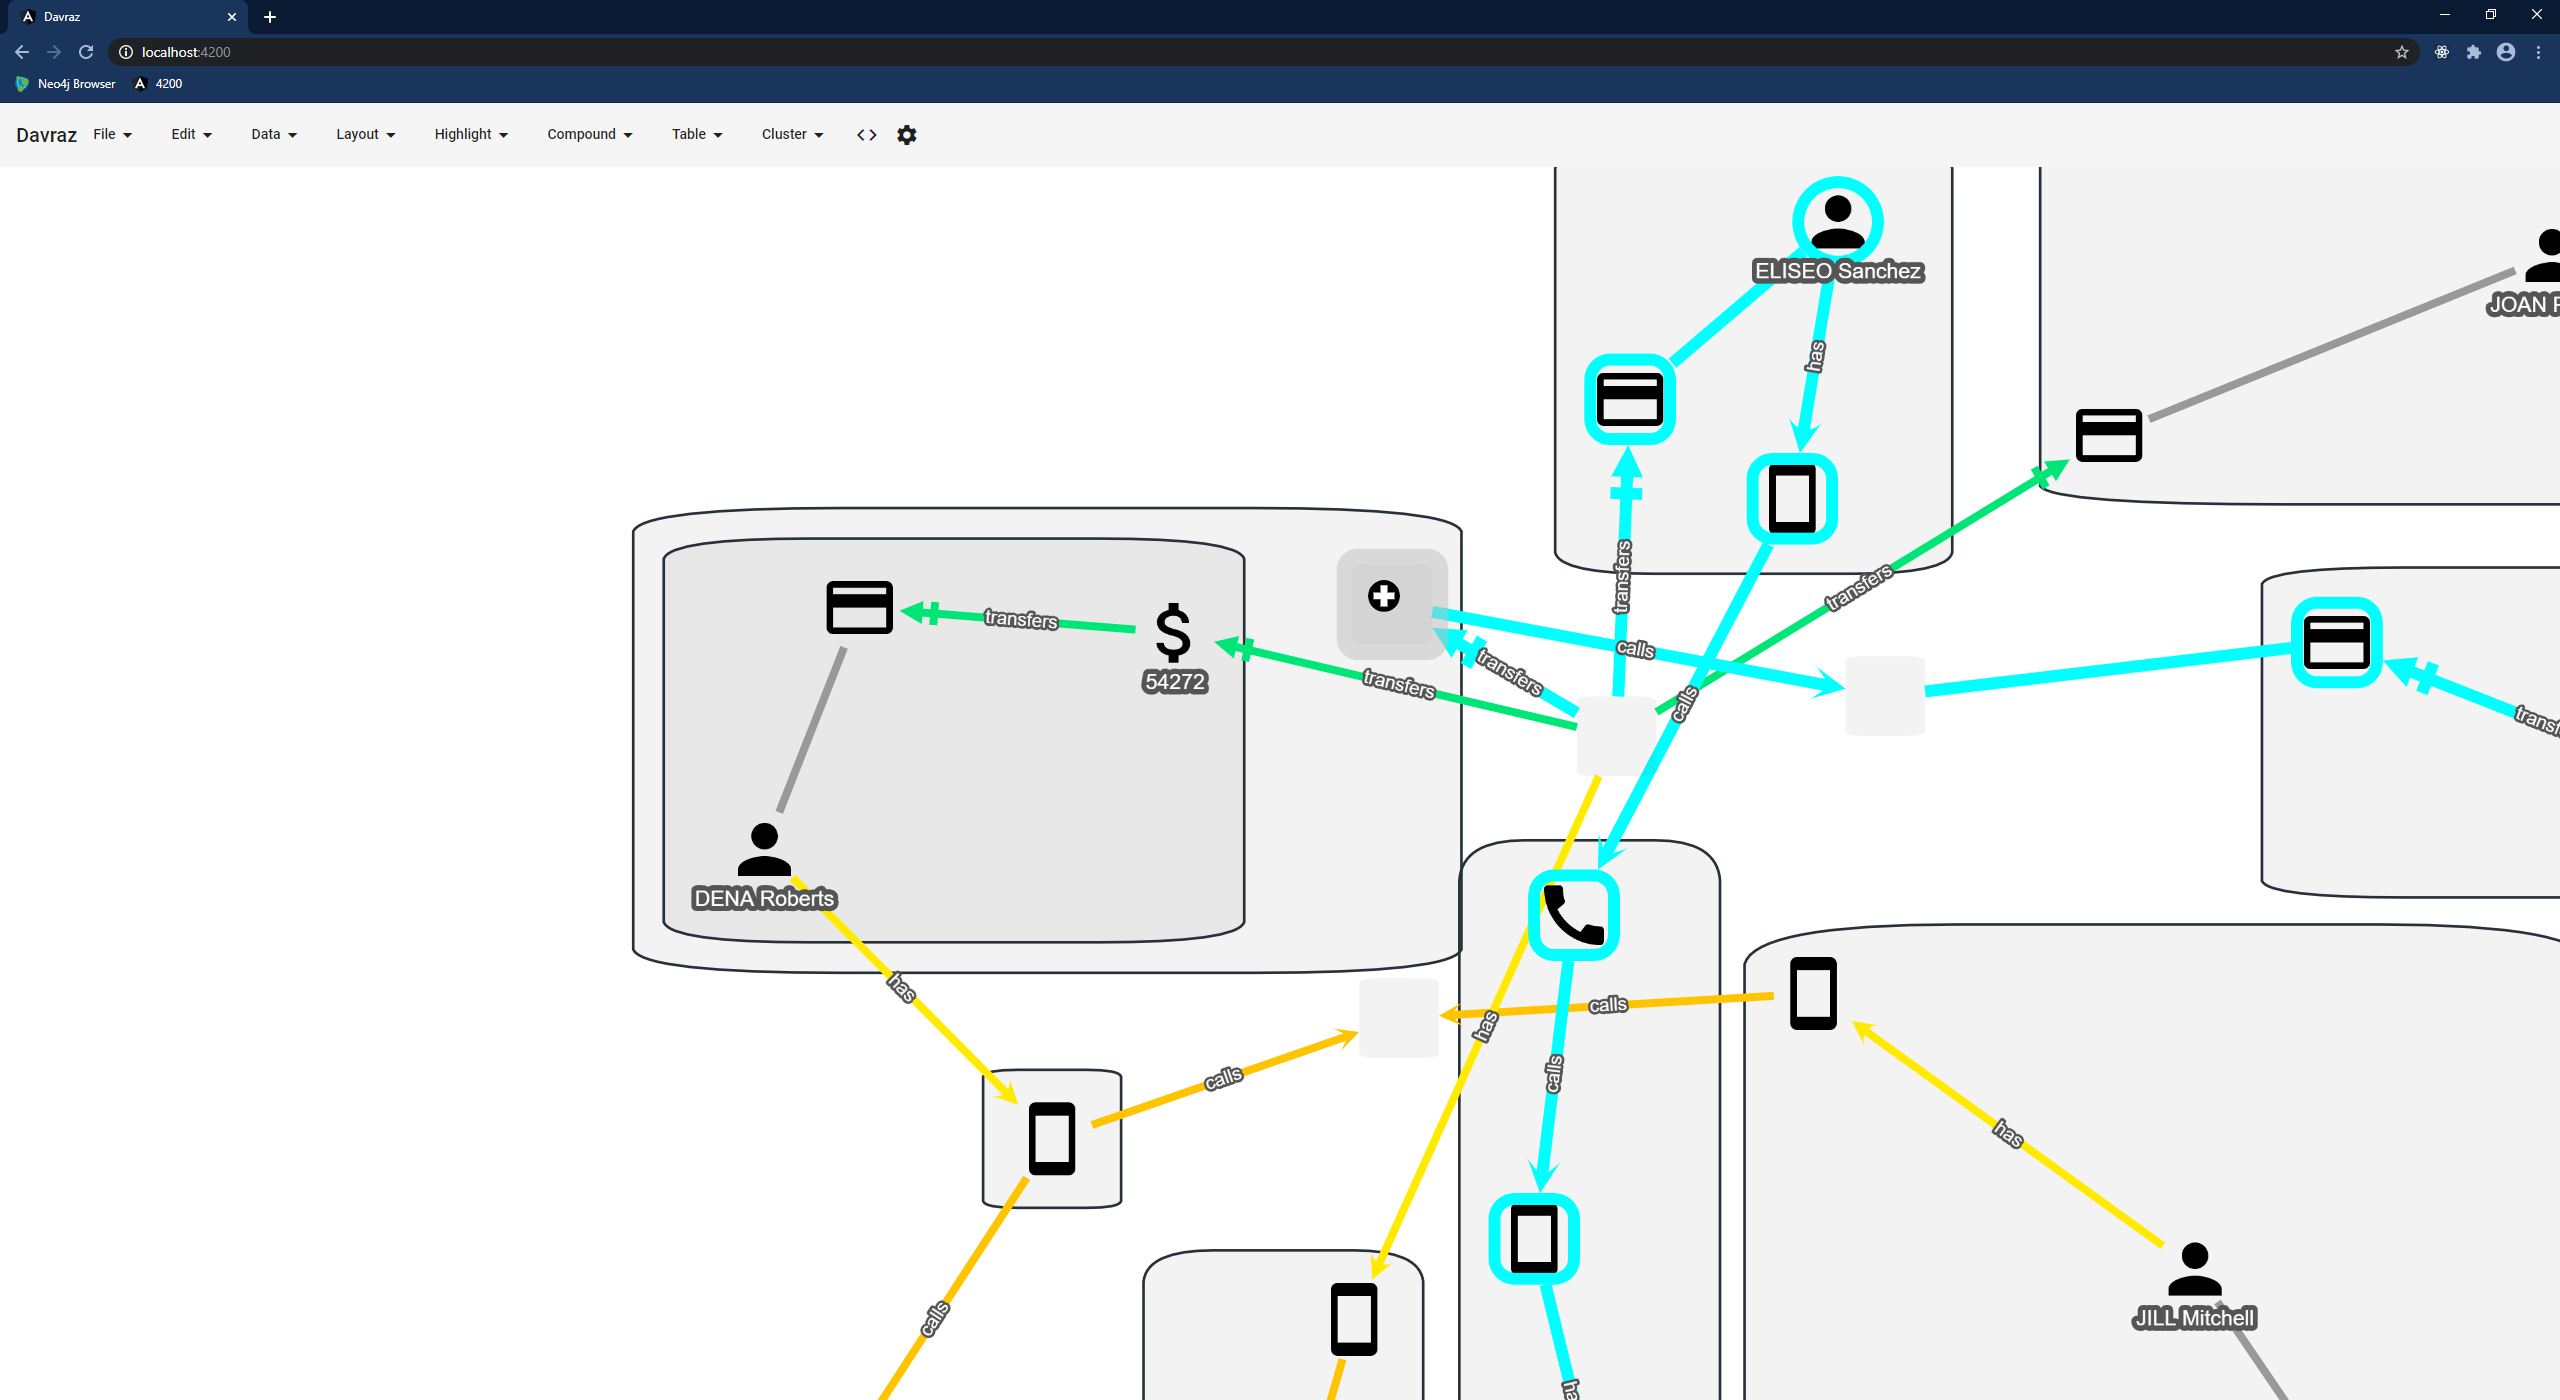Select the highlighted phone handset node

[1573, 915]
